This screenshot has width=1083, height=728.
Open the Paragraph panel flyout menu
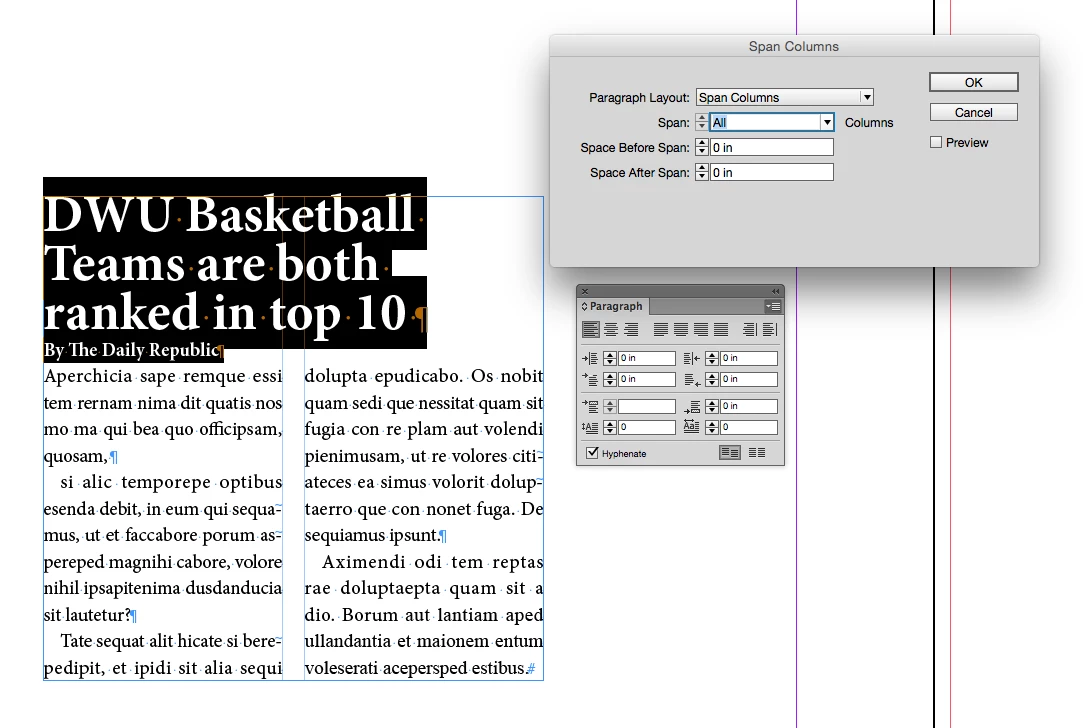(773, 306)
